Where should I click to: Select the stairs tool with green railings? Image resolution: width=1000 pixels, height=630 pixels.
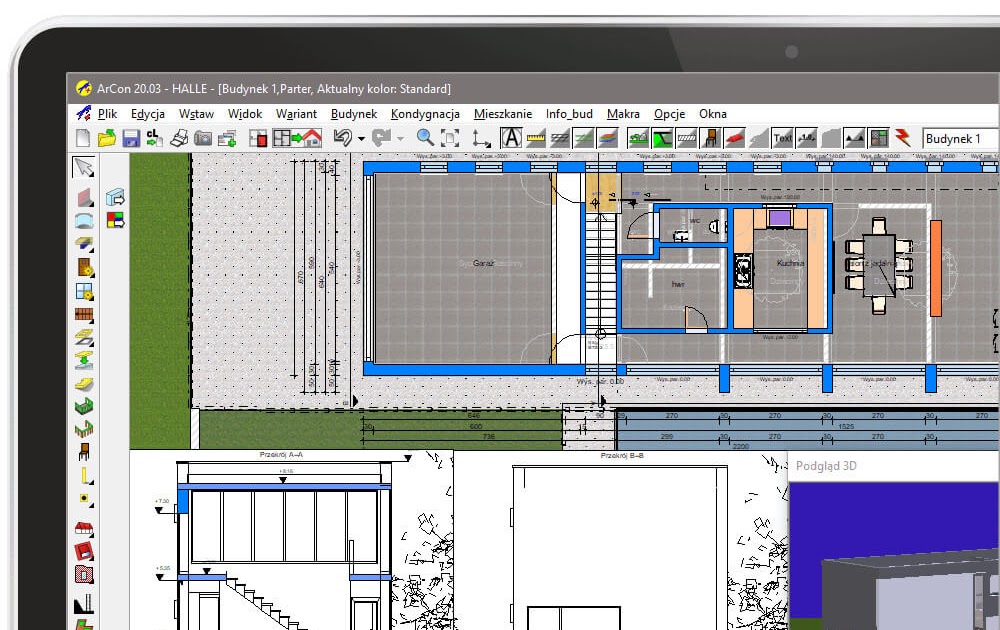(x=84, y=406)
